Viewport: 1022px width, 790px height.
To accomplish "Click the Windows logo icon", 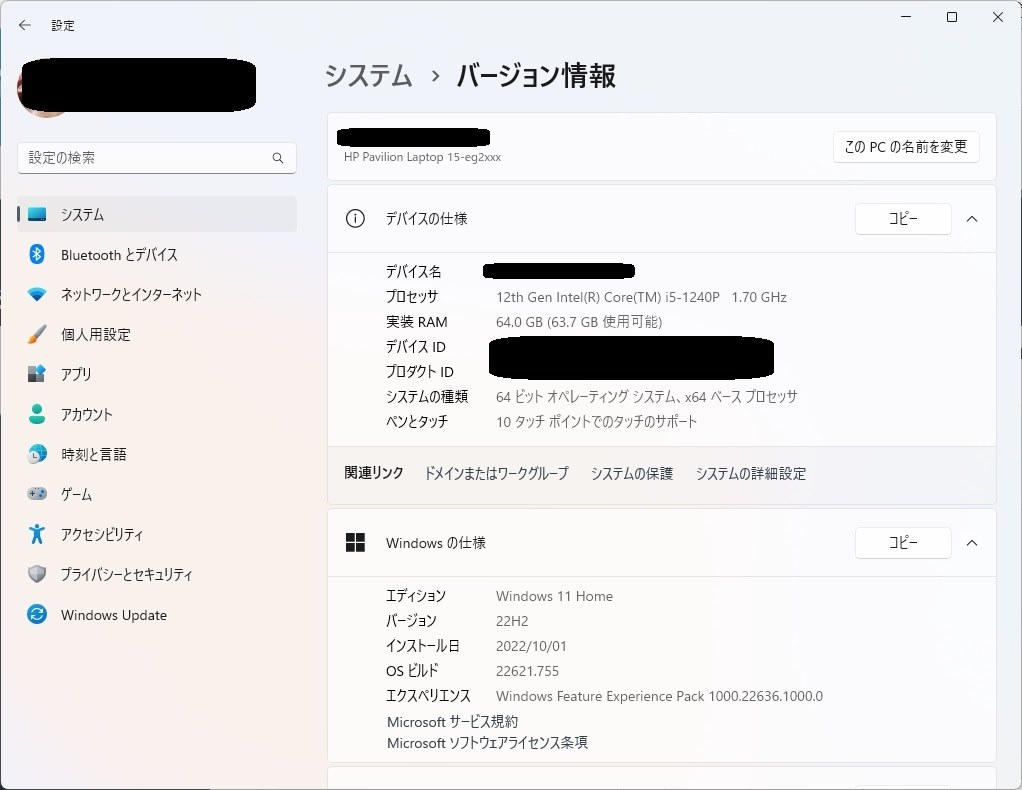I will [355, 542].
